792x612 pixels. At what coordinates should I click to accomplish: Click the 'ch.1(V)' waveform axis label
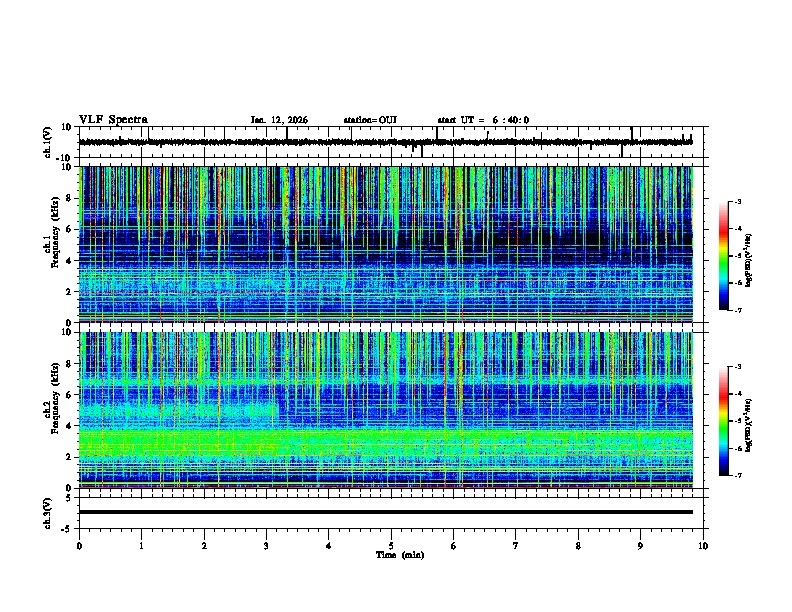[x=48, y=142]
